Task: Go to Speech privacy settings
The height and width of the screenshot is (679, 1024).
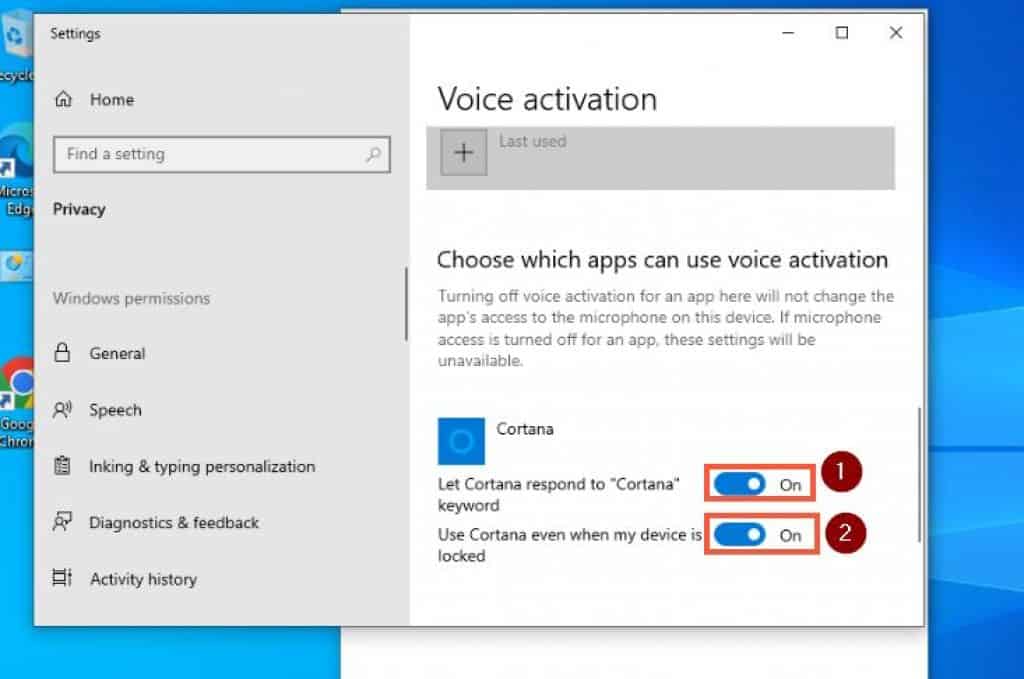Action: tap(116, 410)
